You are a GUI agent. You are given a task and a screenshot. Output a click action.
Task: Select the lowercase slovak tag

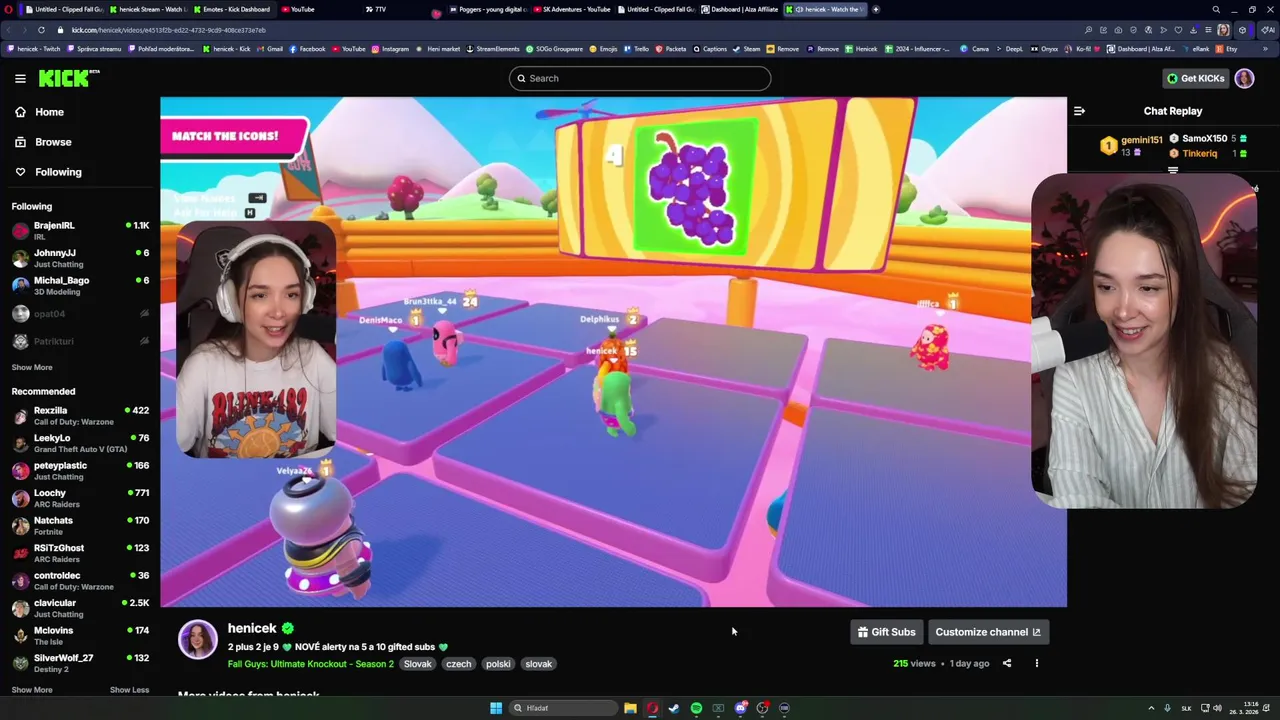[x=539, y=664]
